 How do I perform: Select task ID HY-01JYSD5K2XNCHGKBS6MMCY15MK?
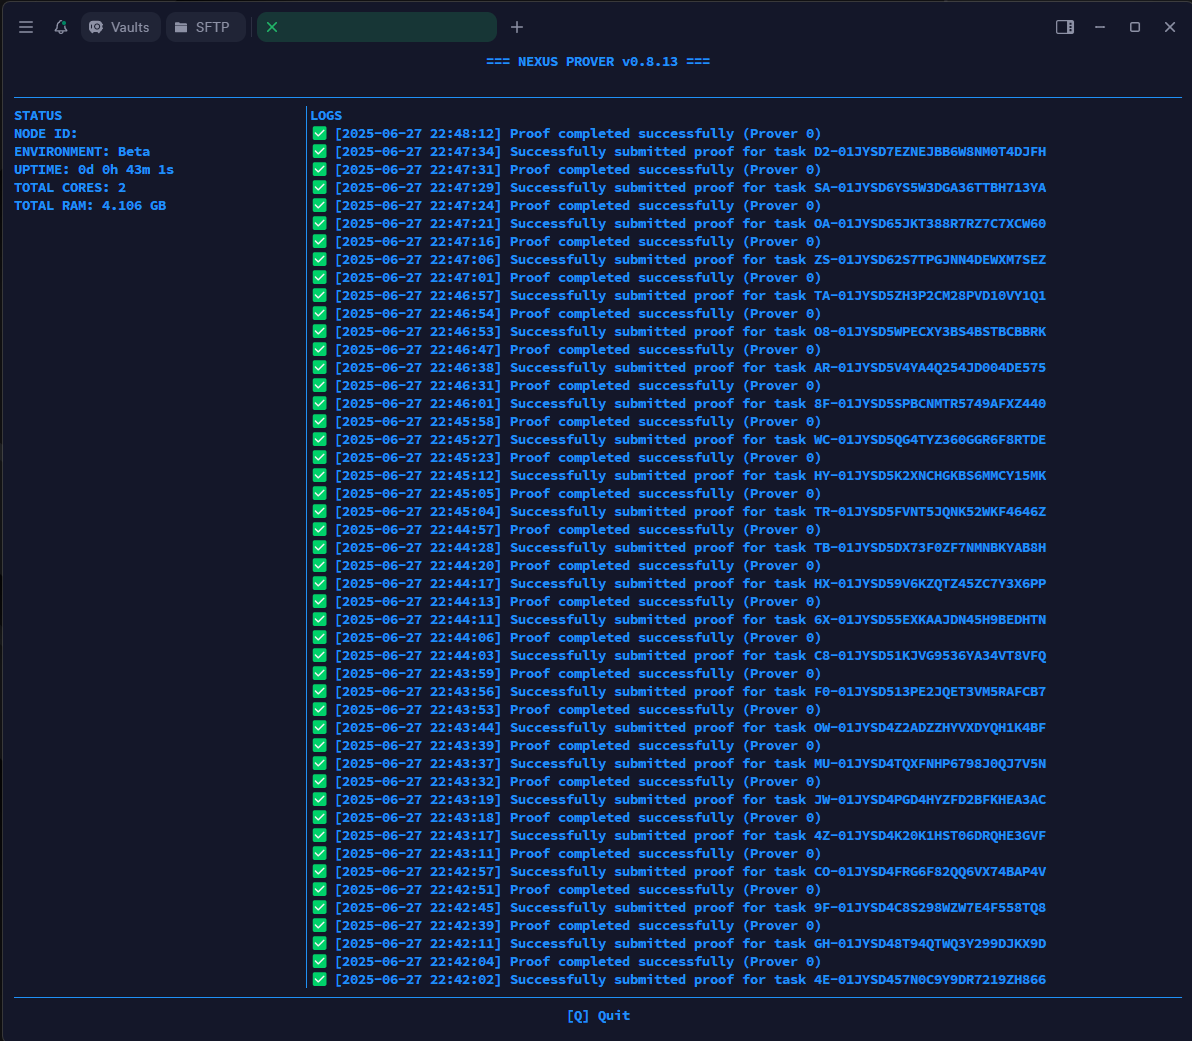click(x=930, y=476)
